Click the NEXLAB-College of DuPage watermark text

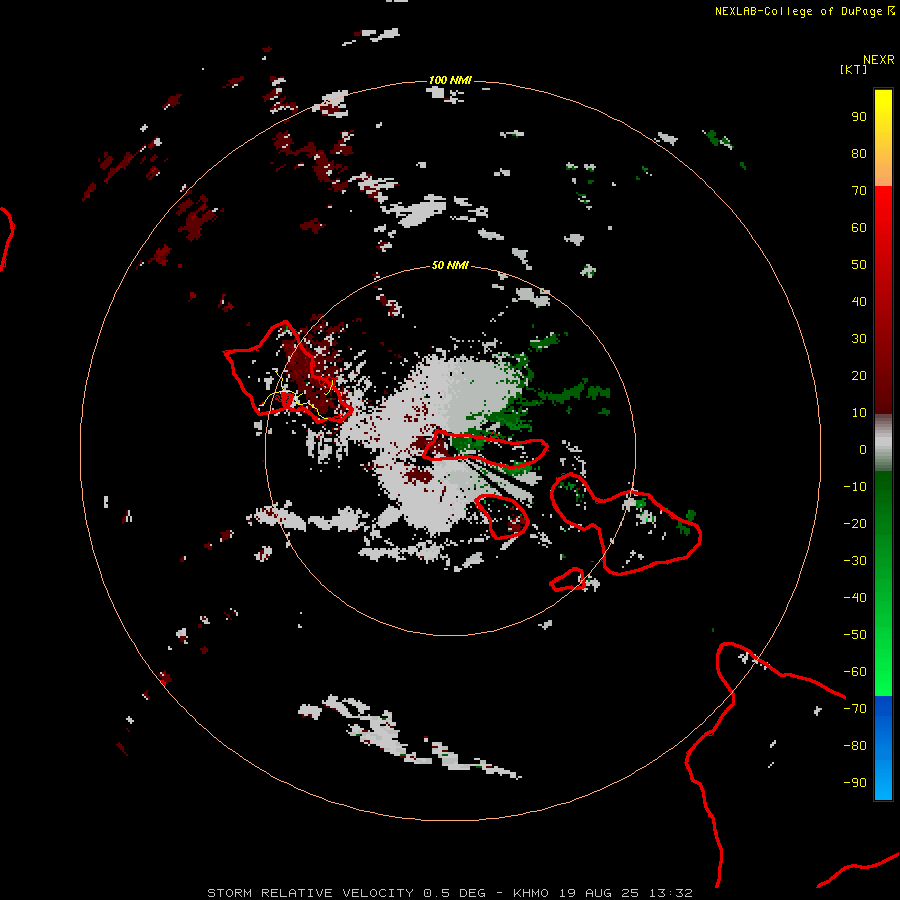804,11
